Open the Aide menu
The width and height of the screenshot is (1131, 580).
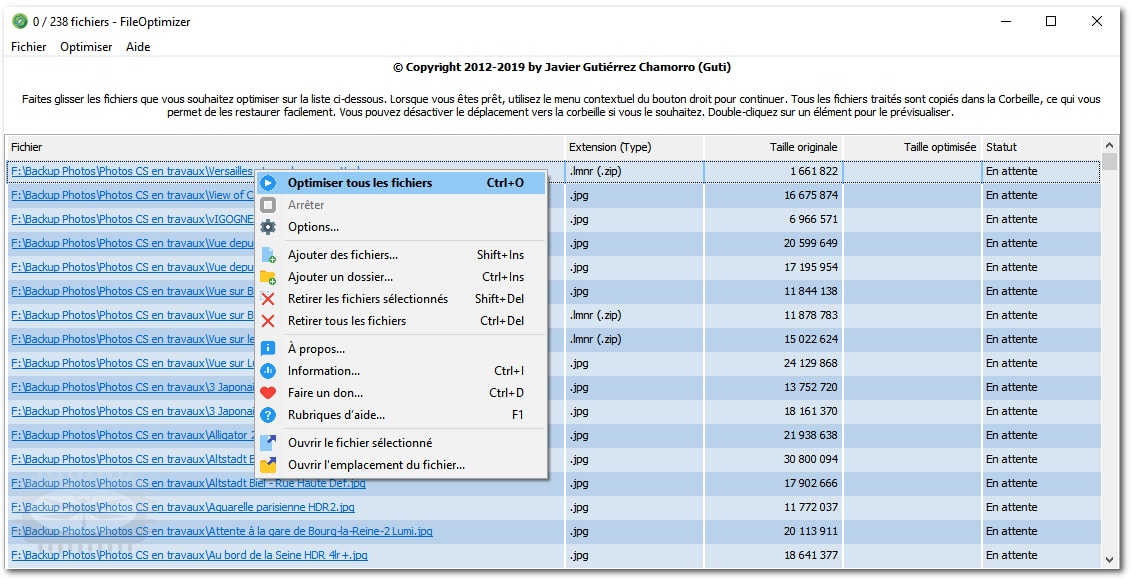point(138,47)
